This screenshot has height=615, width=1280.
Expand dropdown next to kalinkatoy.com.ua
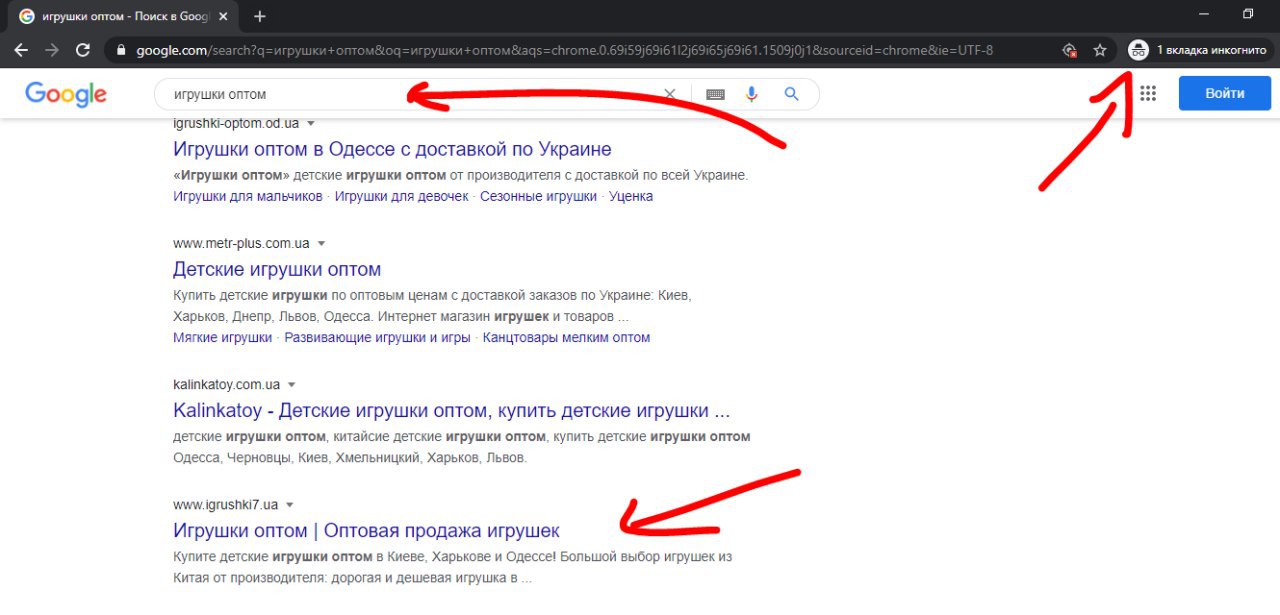coord(292,384)
